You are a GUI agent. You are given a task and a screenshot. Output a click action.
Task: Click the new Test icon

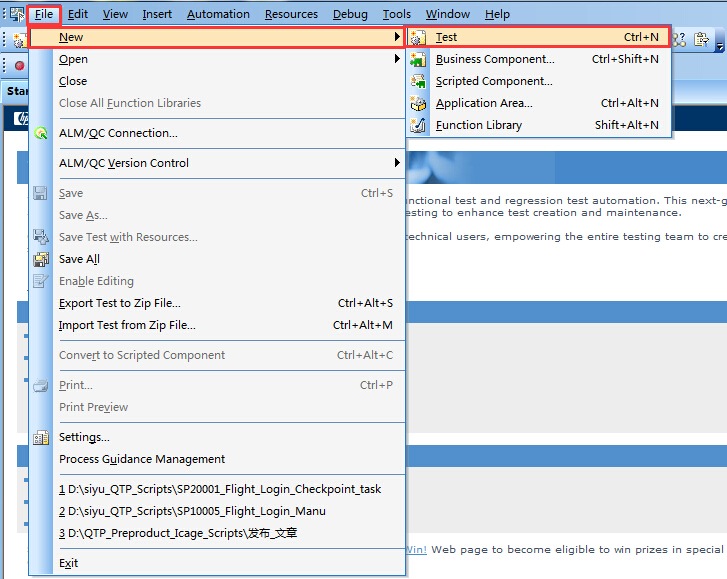click(x=418, y=37)
